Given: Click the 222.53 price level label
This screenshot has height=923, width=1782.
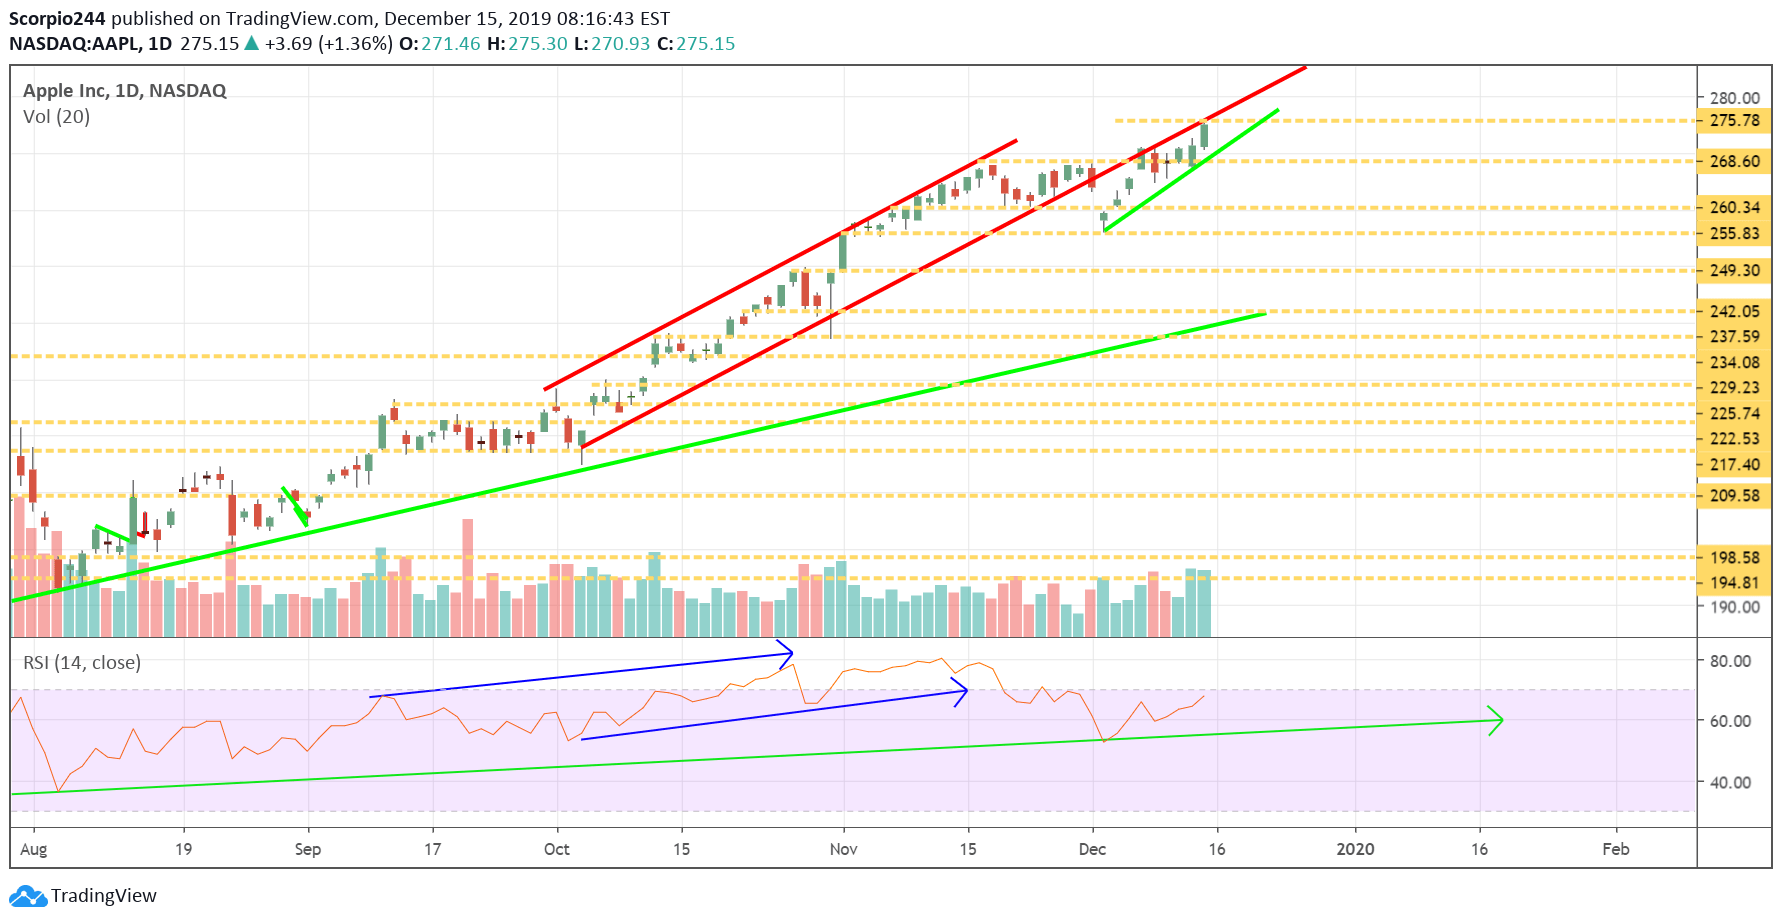Looking at the screenshot, I should click(x=1734, y=439).
